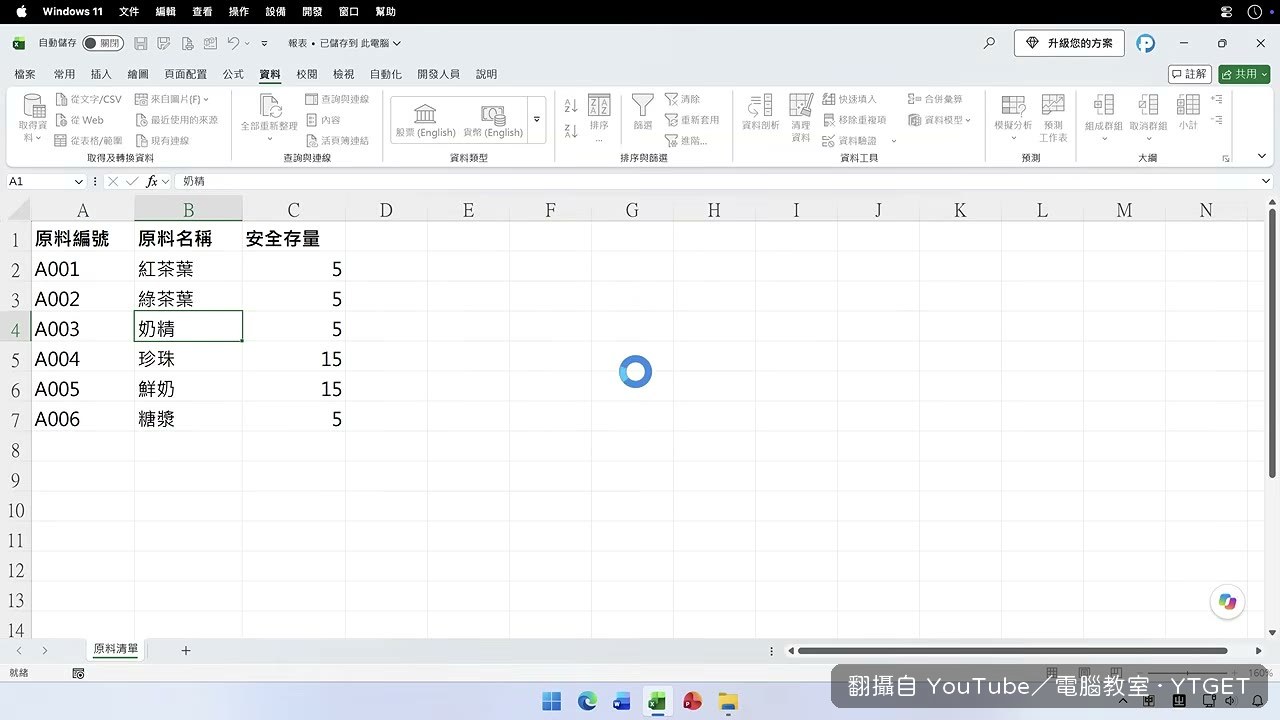Open Microsoft Edge from the taskbar

pos(587,701)
